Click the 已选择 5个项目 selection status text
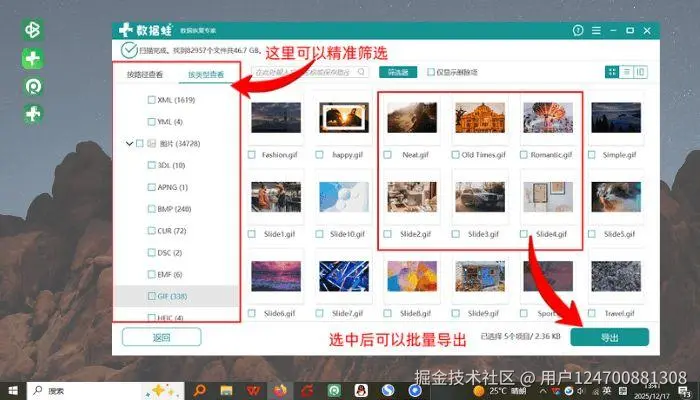The image size is (700, 400). point(520,337)
